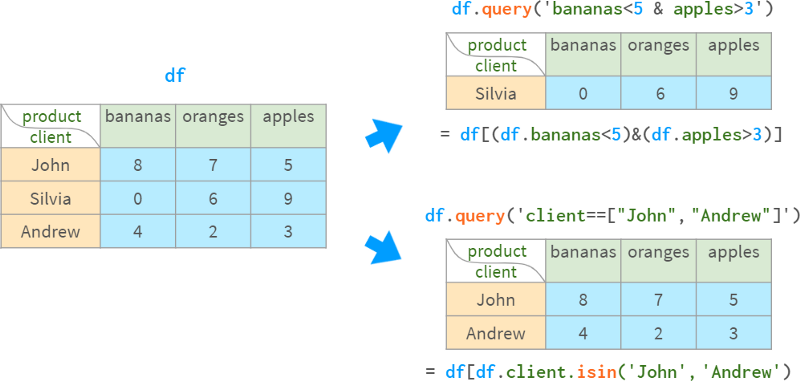Click the bananas<5 & apples>3 query code

[613, 9]
